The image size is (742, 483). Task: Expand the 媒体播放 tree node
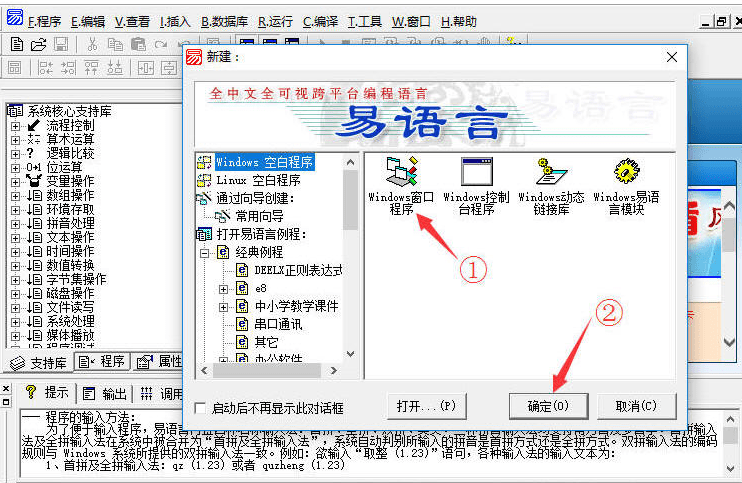(x=15, y=336)
